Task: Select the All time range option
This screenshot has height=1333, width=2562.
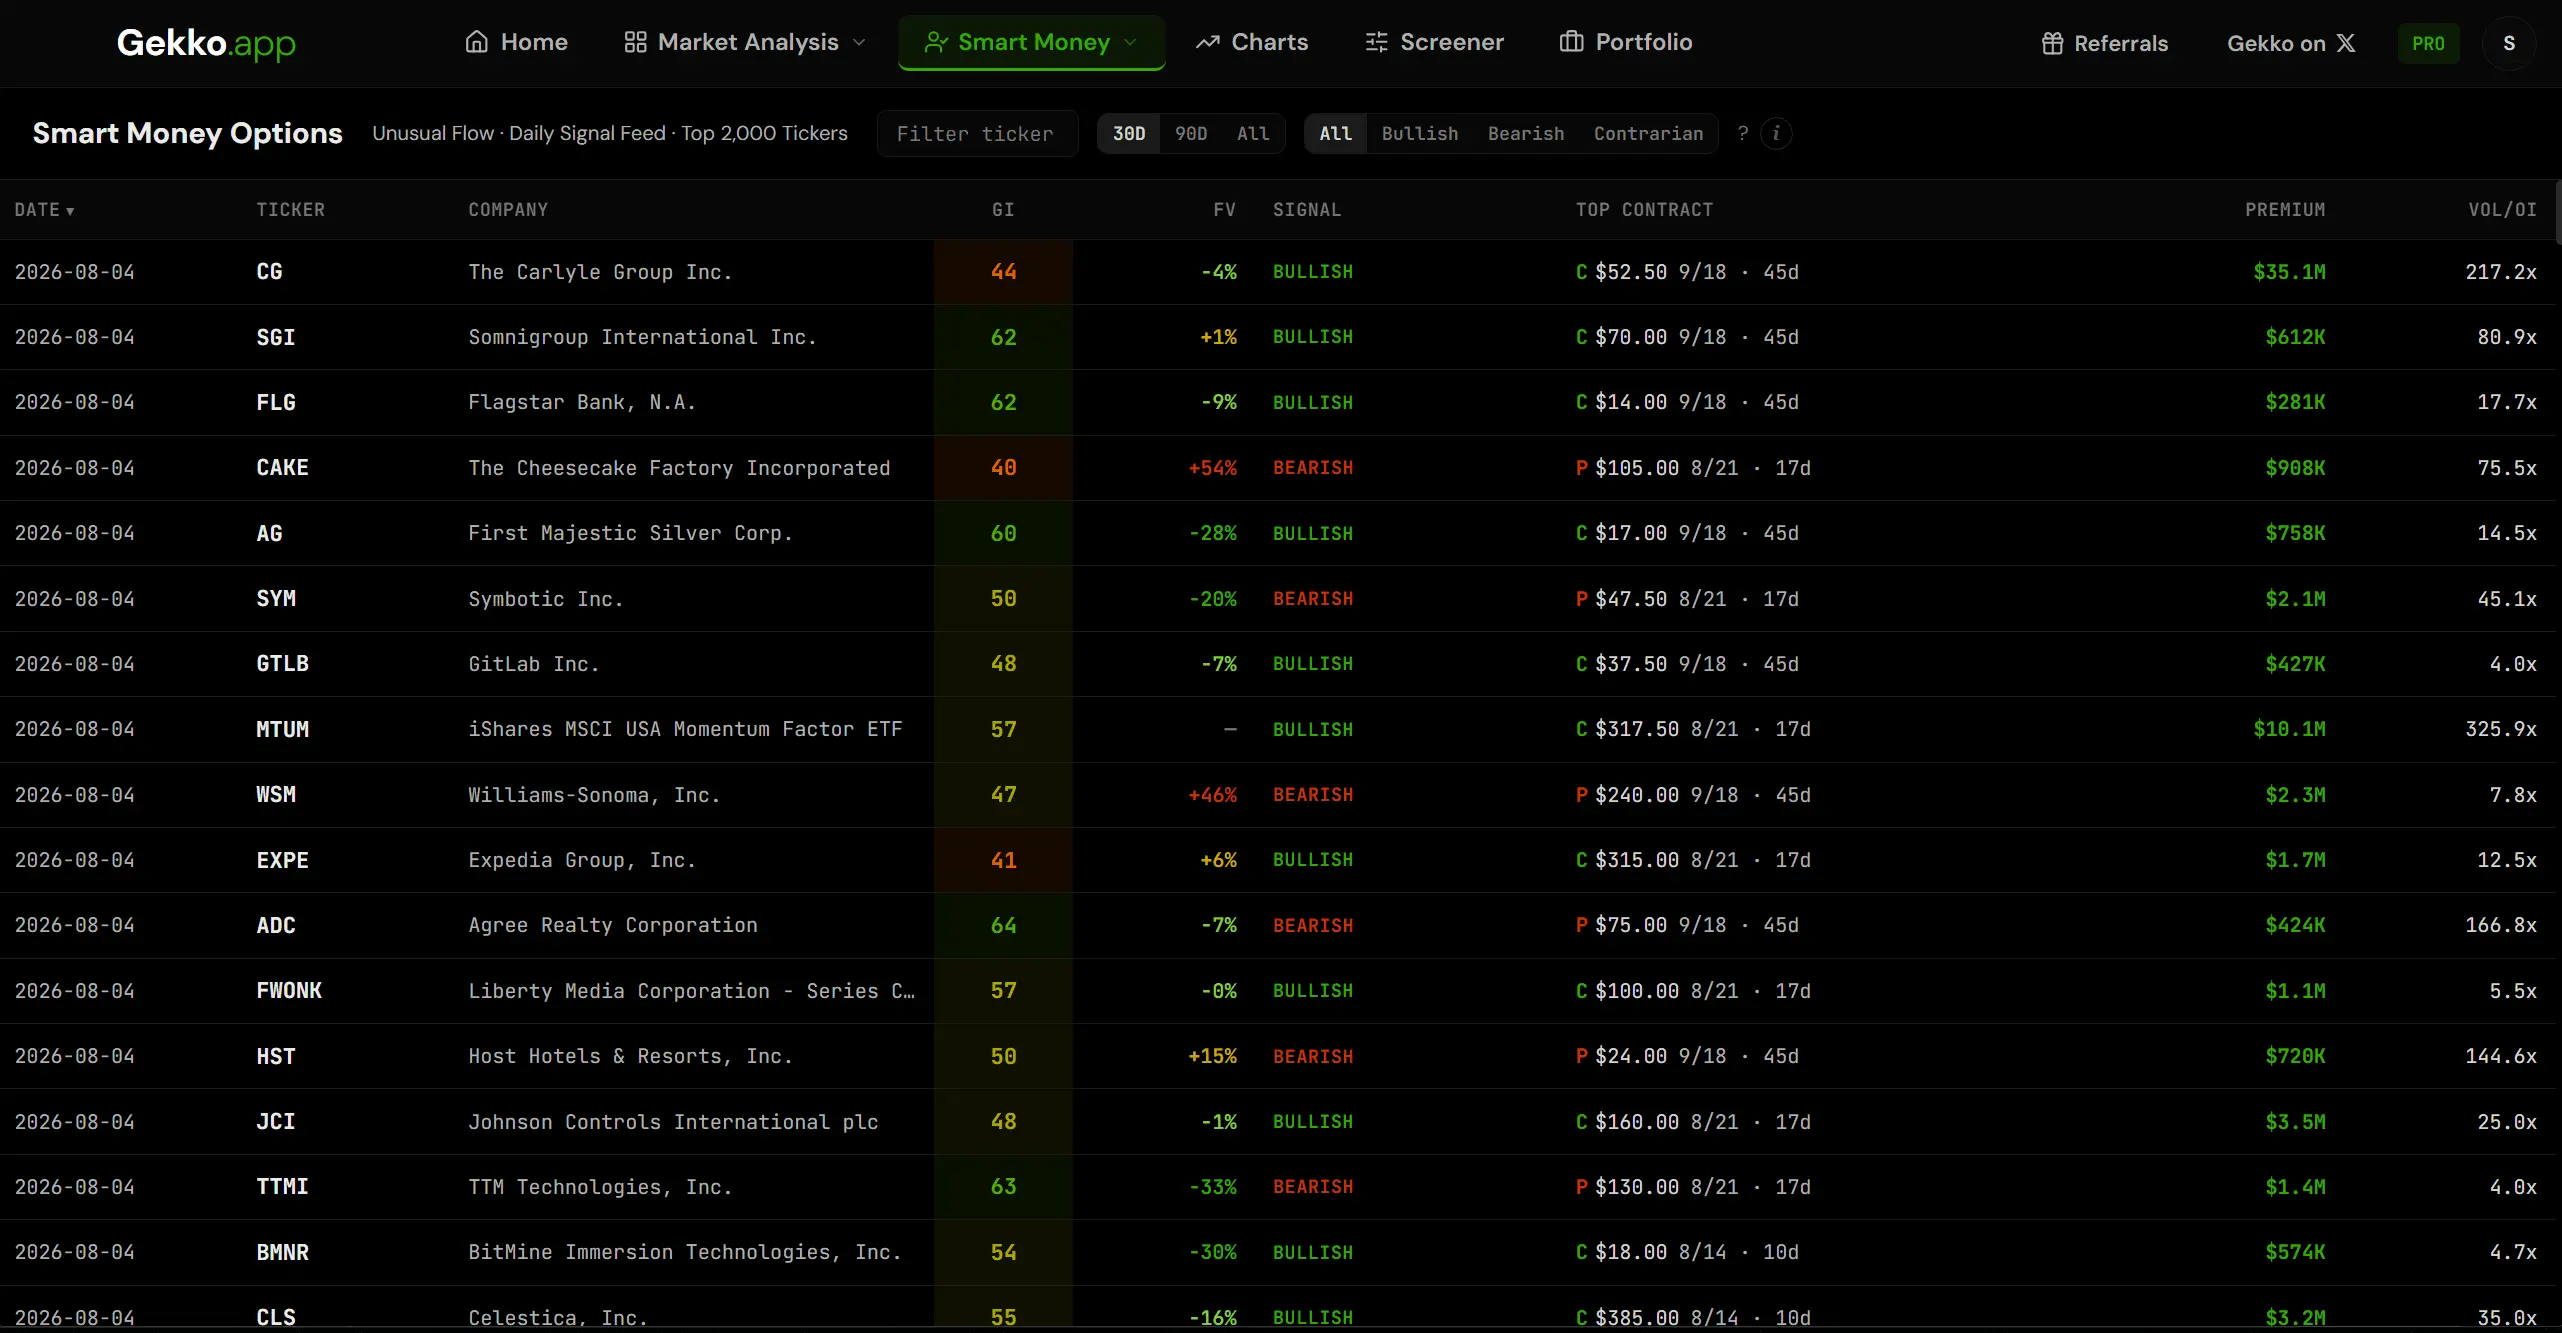Action: coord(1253,133)
